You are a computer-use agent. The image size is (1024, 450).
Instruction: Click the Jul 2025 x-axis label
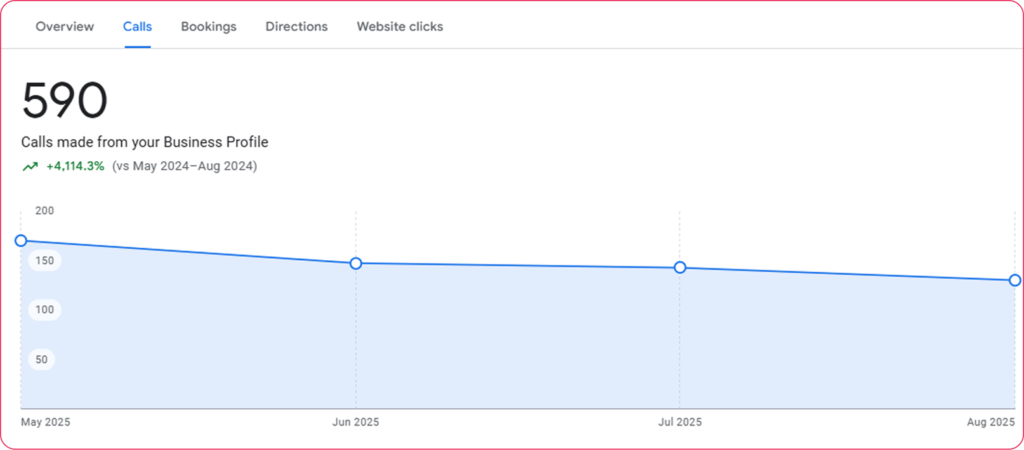pyautogui.click(x=680, y=423)
